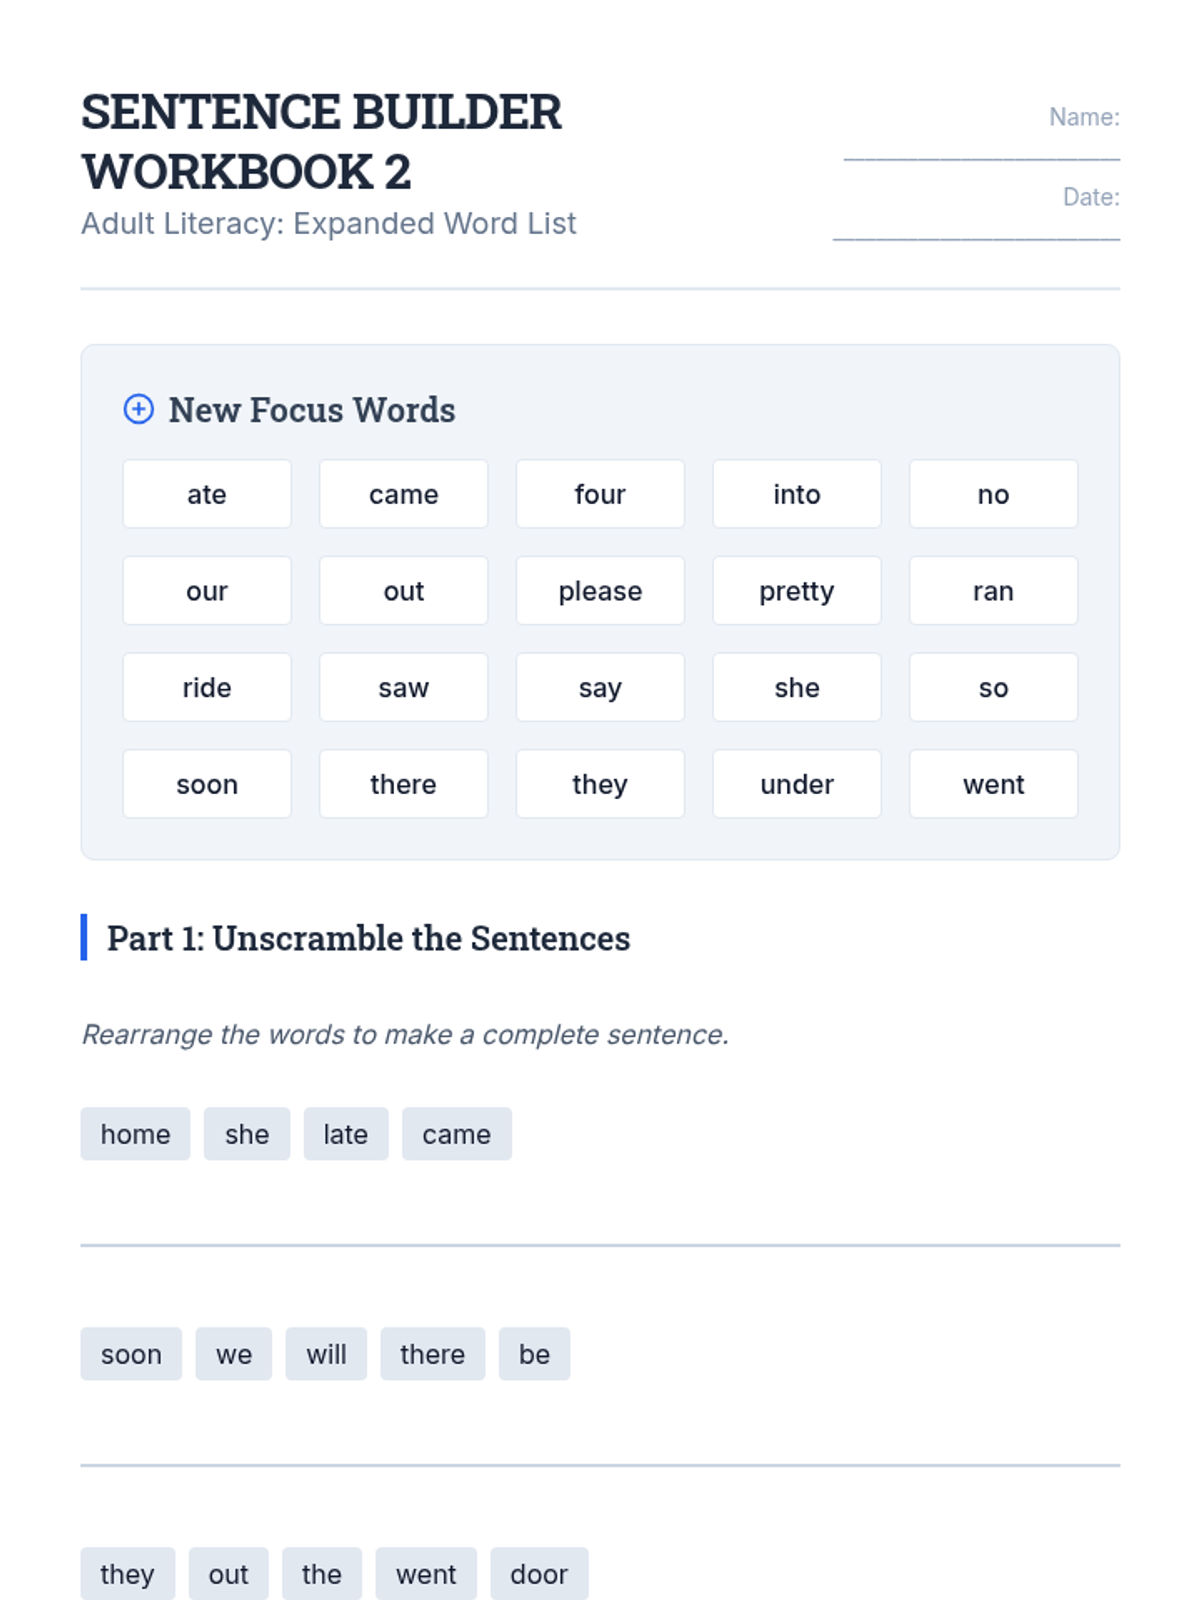Screen dimensions: 1200x1600
Task: Tap the focus word 'pretty'
Action: (x=796, y=591)
